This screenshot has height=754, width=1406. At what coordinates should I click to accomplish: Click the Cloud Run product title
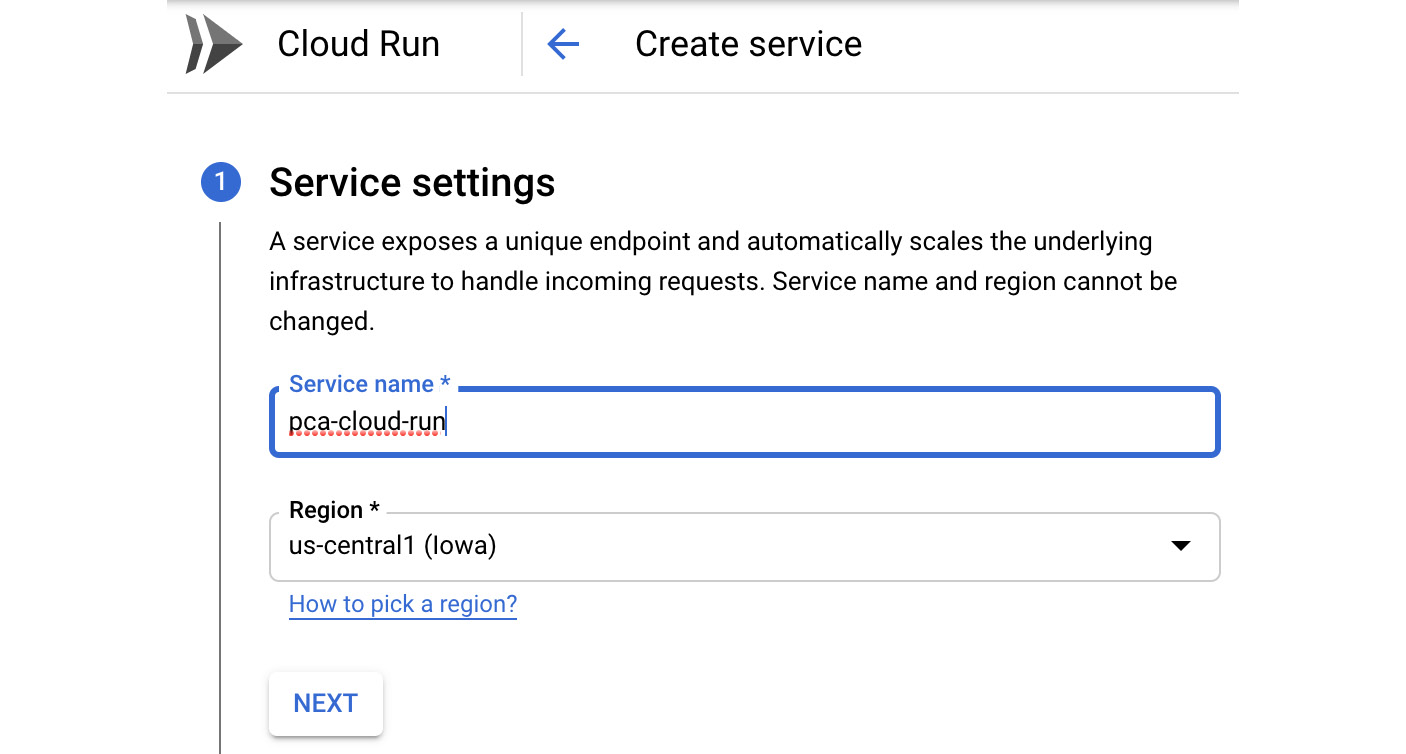point(358,44)
